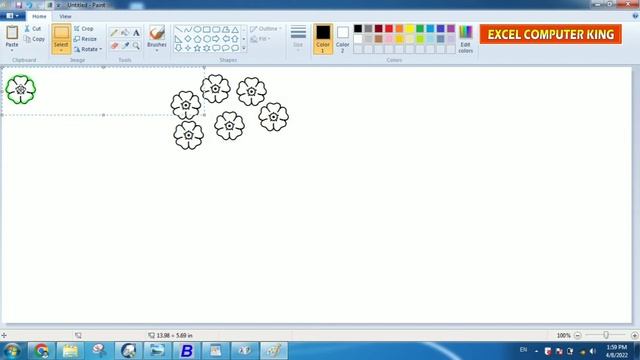The image size is (640, 360).
Task: Copy the current selection
Action: [x=34, y=39]
